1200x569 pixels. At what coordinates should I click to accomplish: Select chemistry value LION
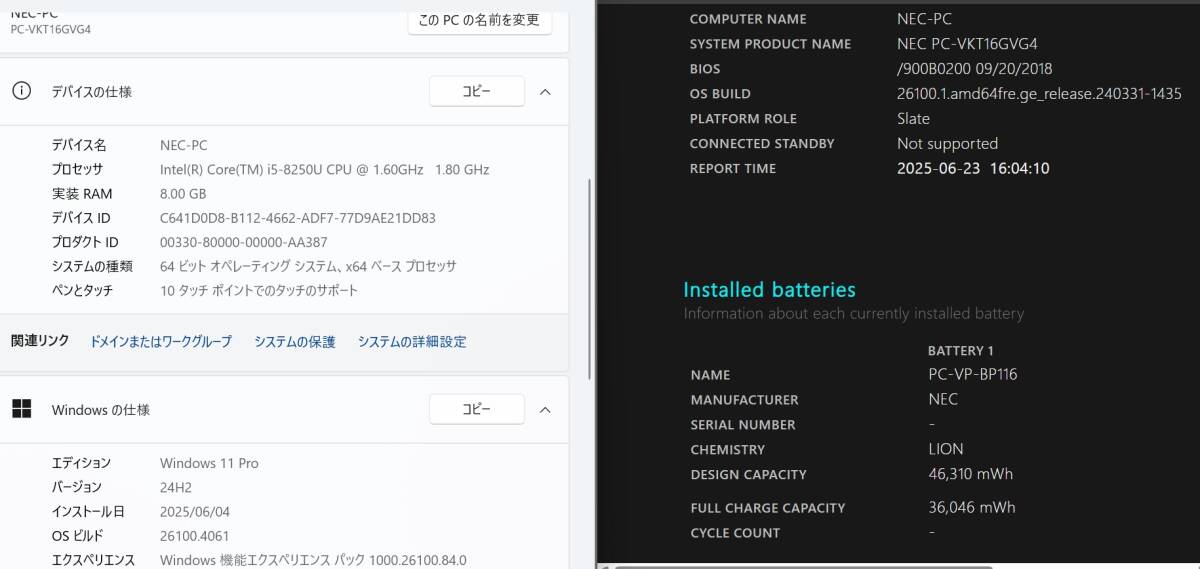click(x=946, y=449)
